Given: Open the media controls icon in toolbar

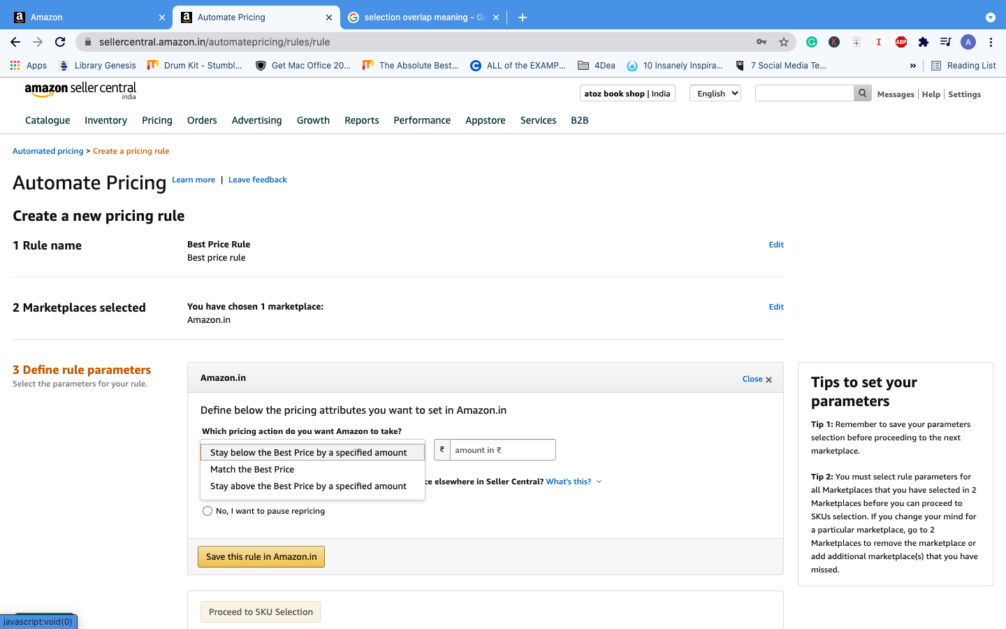Looking at the screenshot, I should (x=945, y=42).
